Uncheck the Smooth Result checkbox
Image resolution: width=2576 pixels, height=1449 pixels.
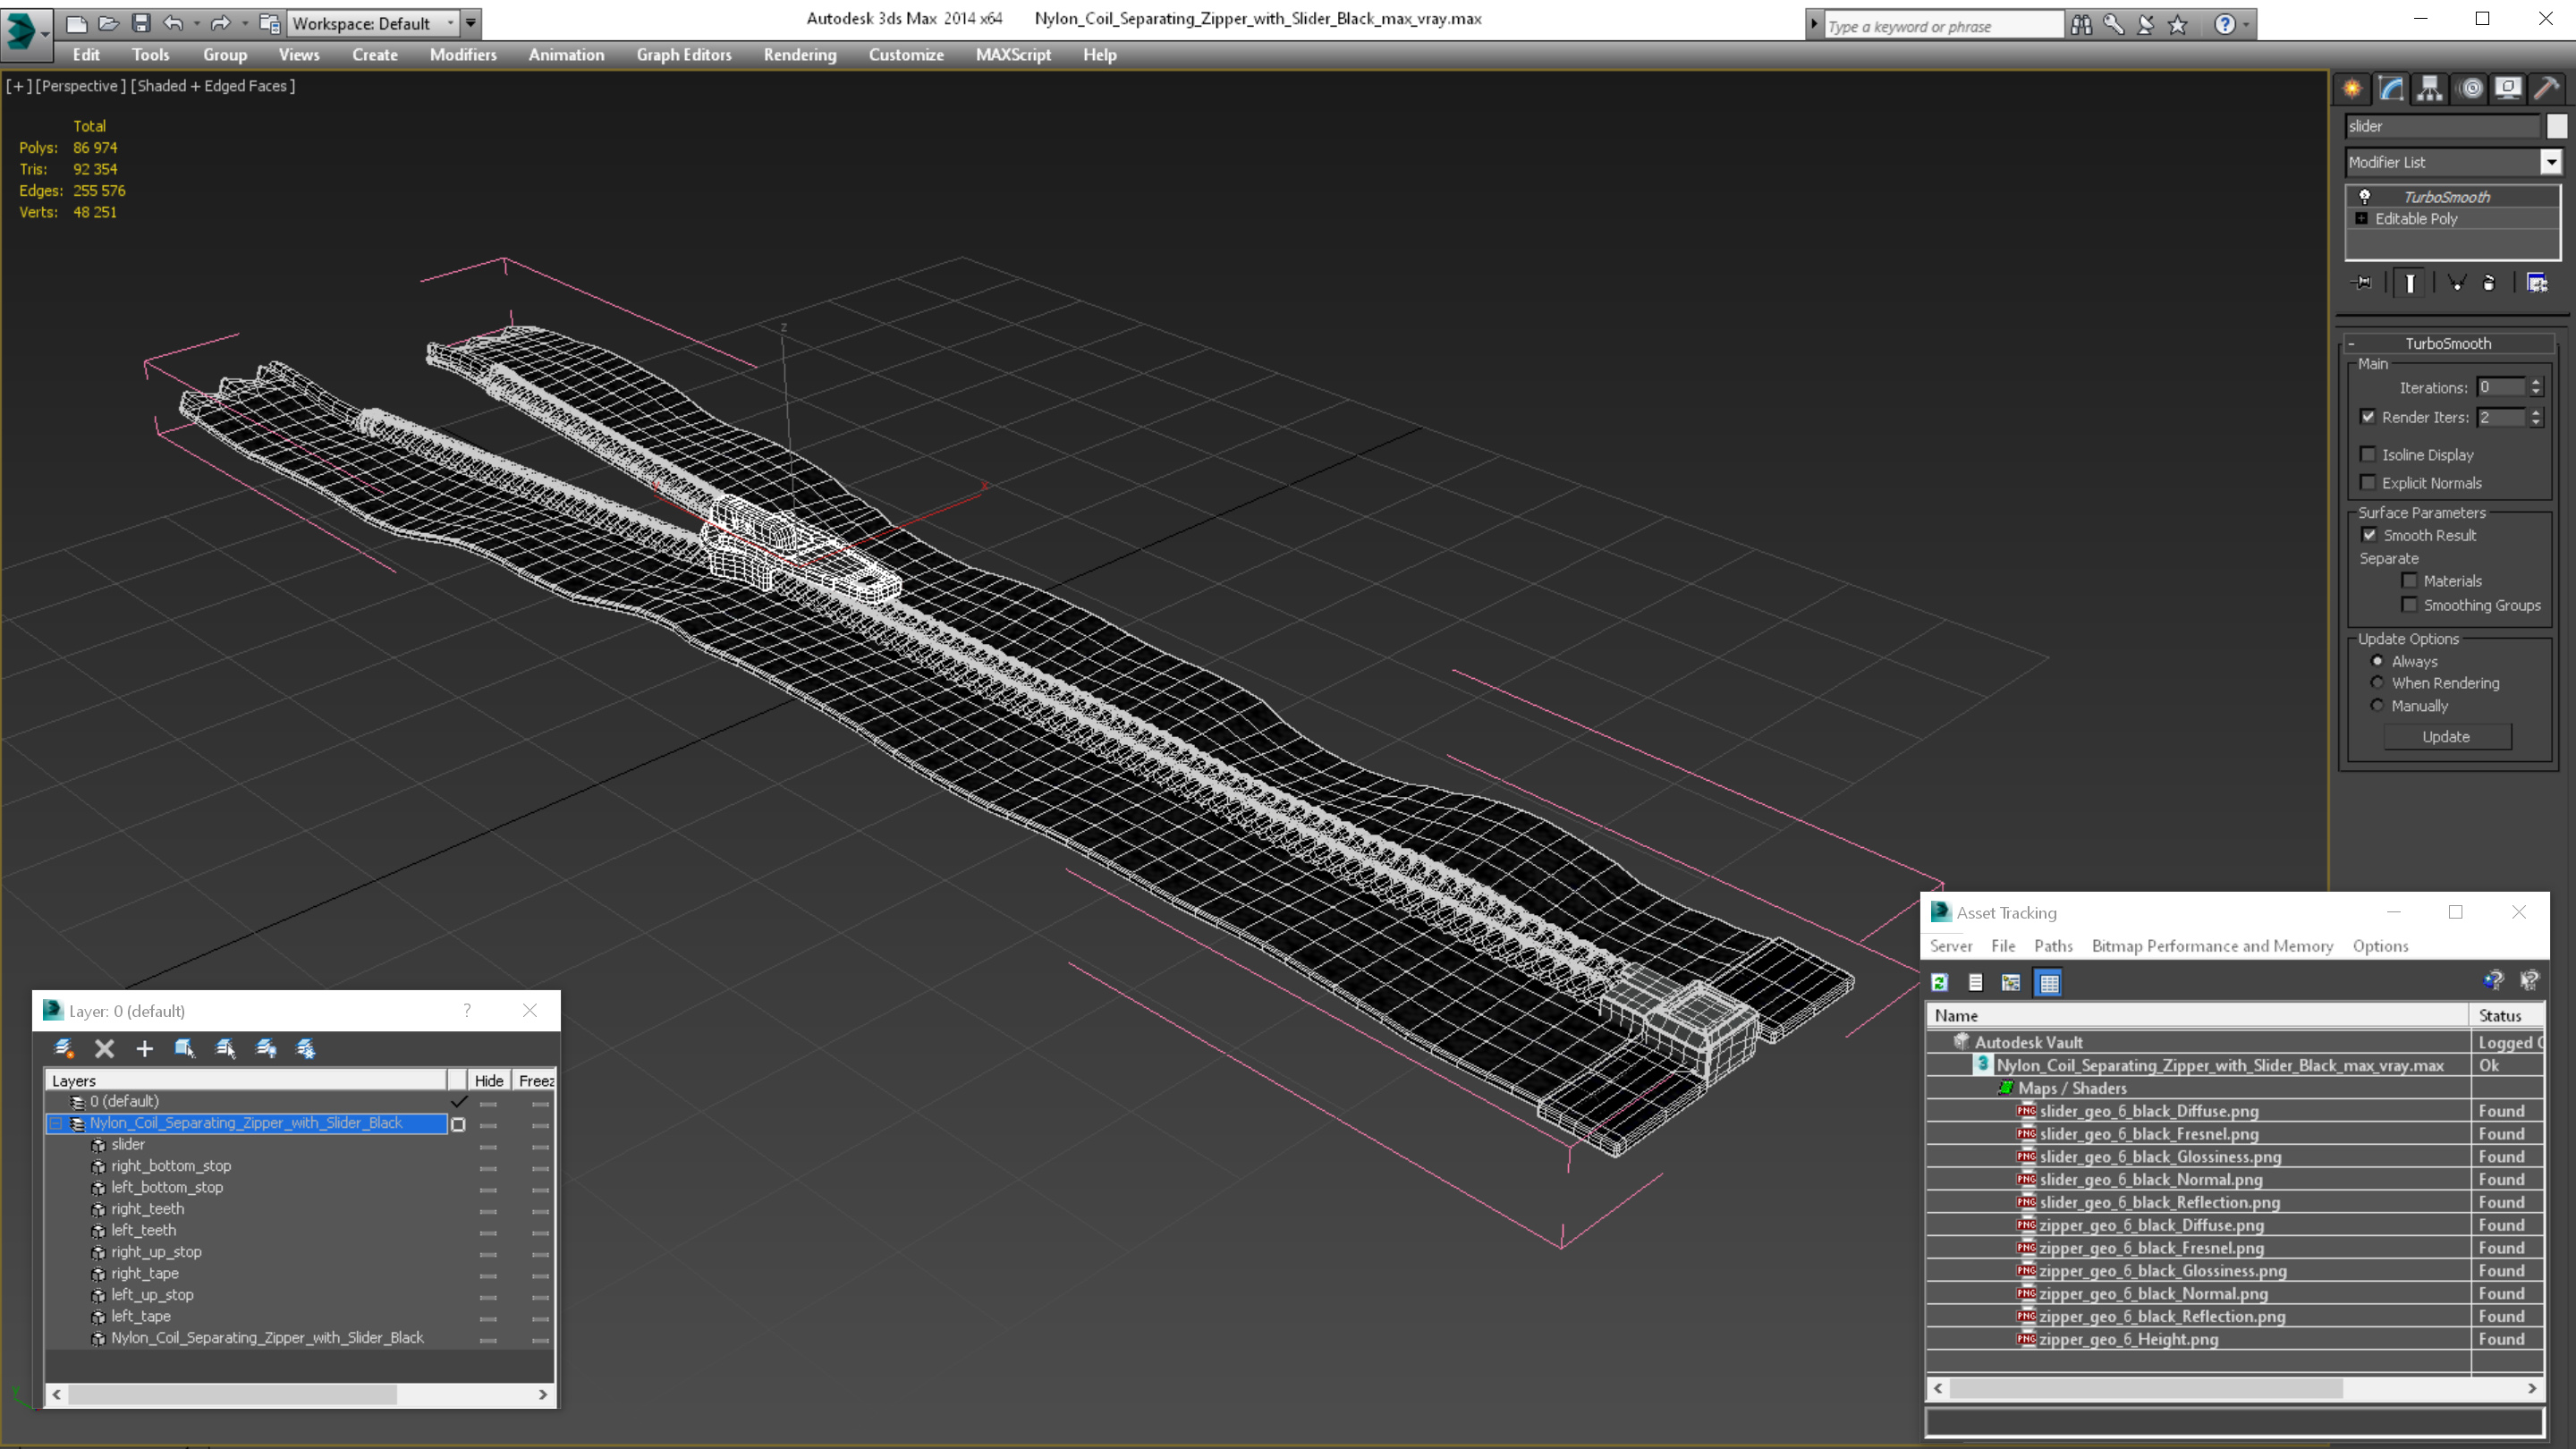pyautogui.click(x=2369, y=535)
